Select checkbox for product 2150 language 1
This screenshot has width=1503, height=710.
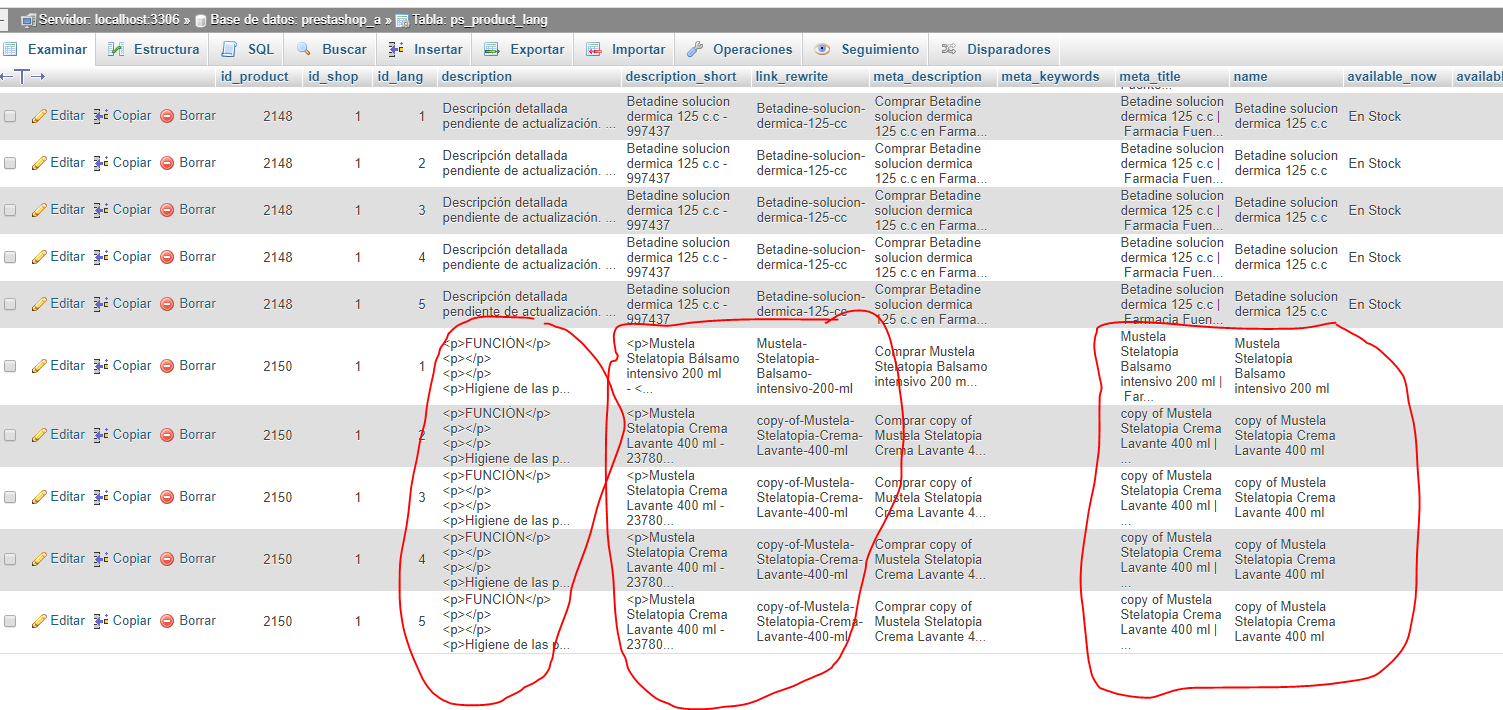click(10, 366)
